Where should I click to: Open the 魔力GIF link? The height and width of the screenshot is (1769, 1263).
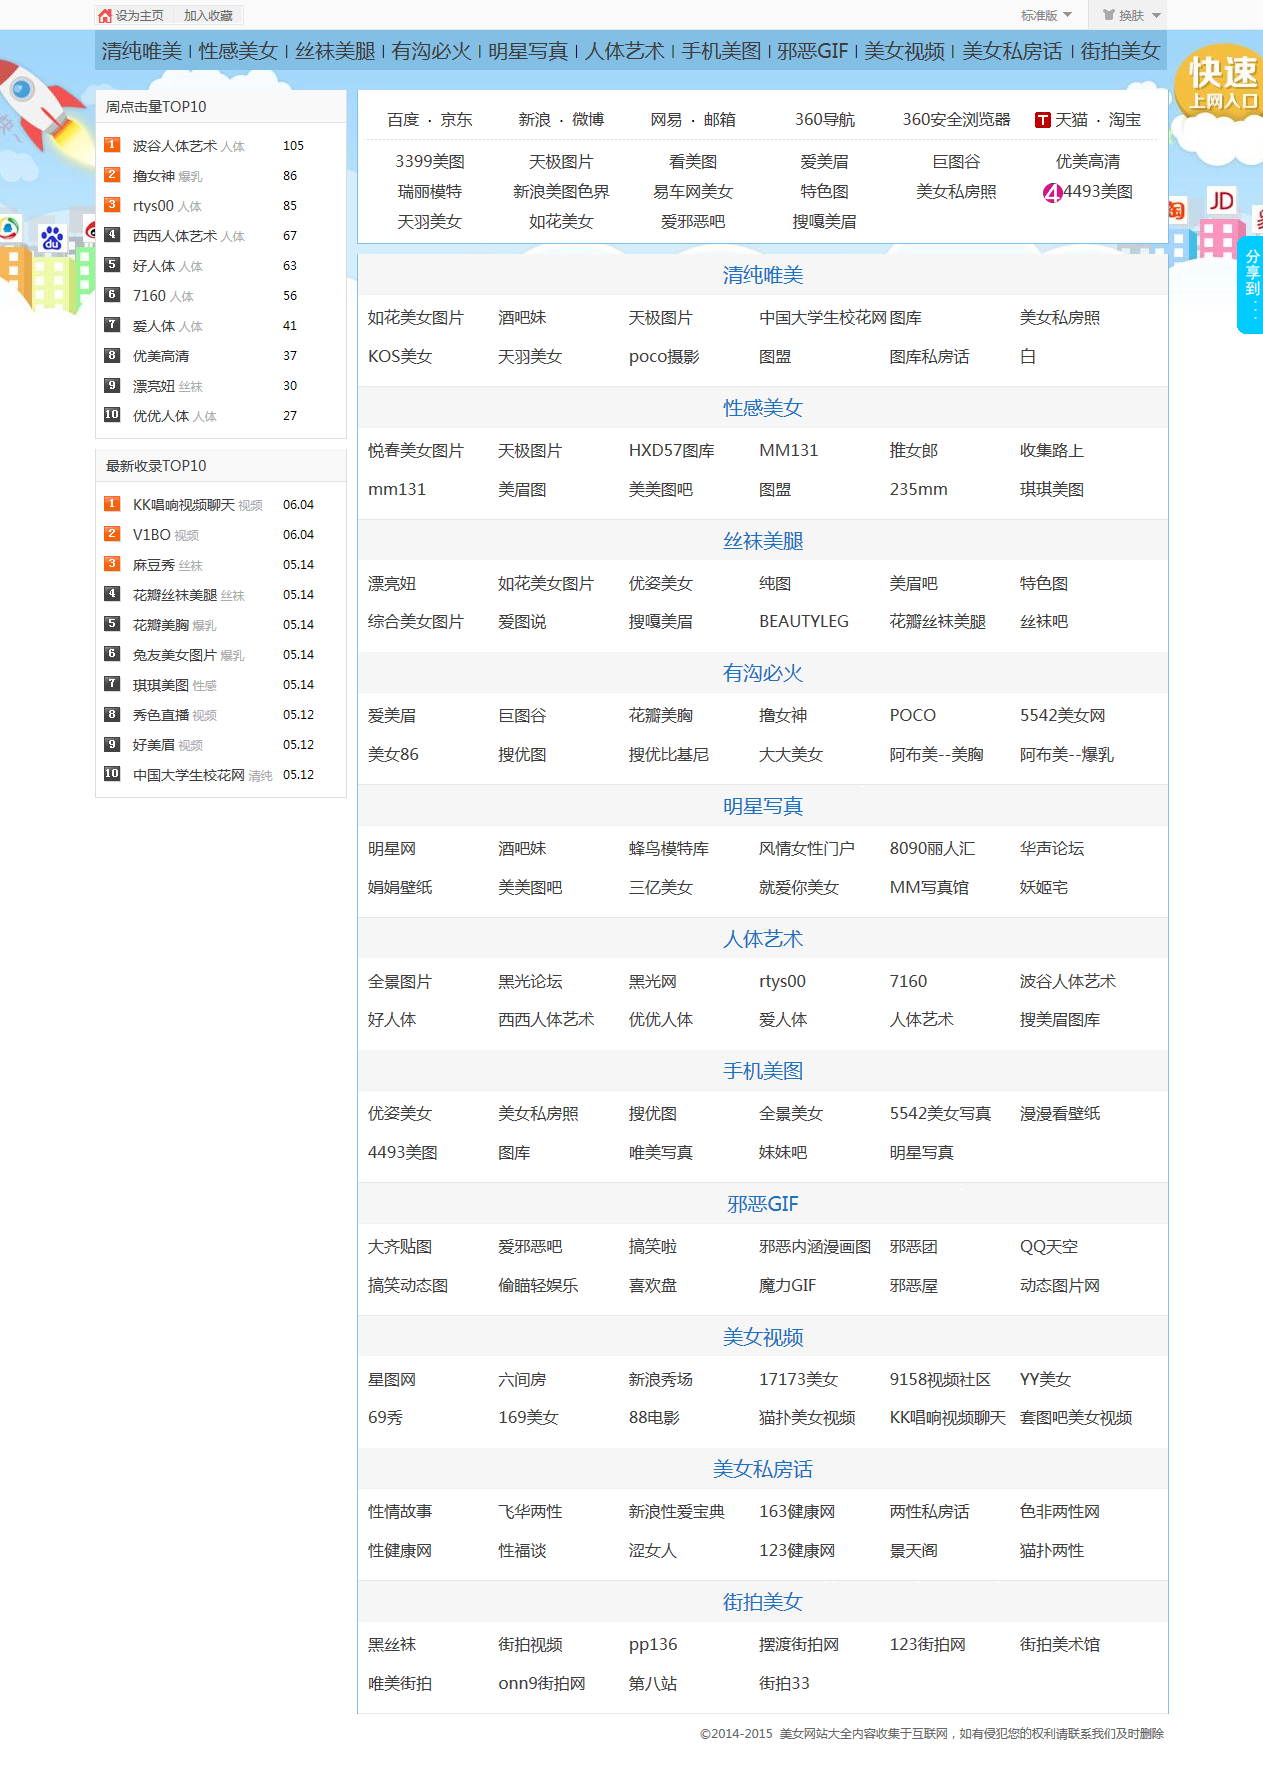click(x=788, y=1286)
